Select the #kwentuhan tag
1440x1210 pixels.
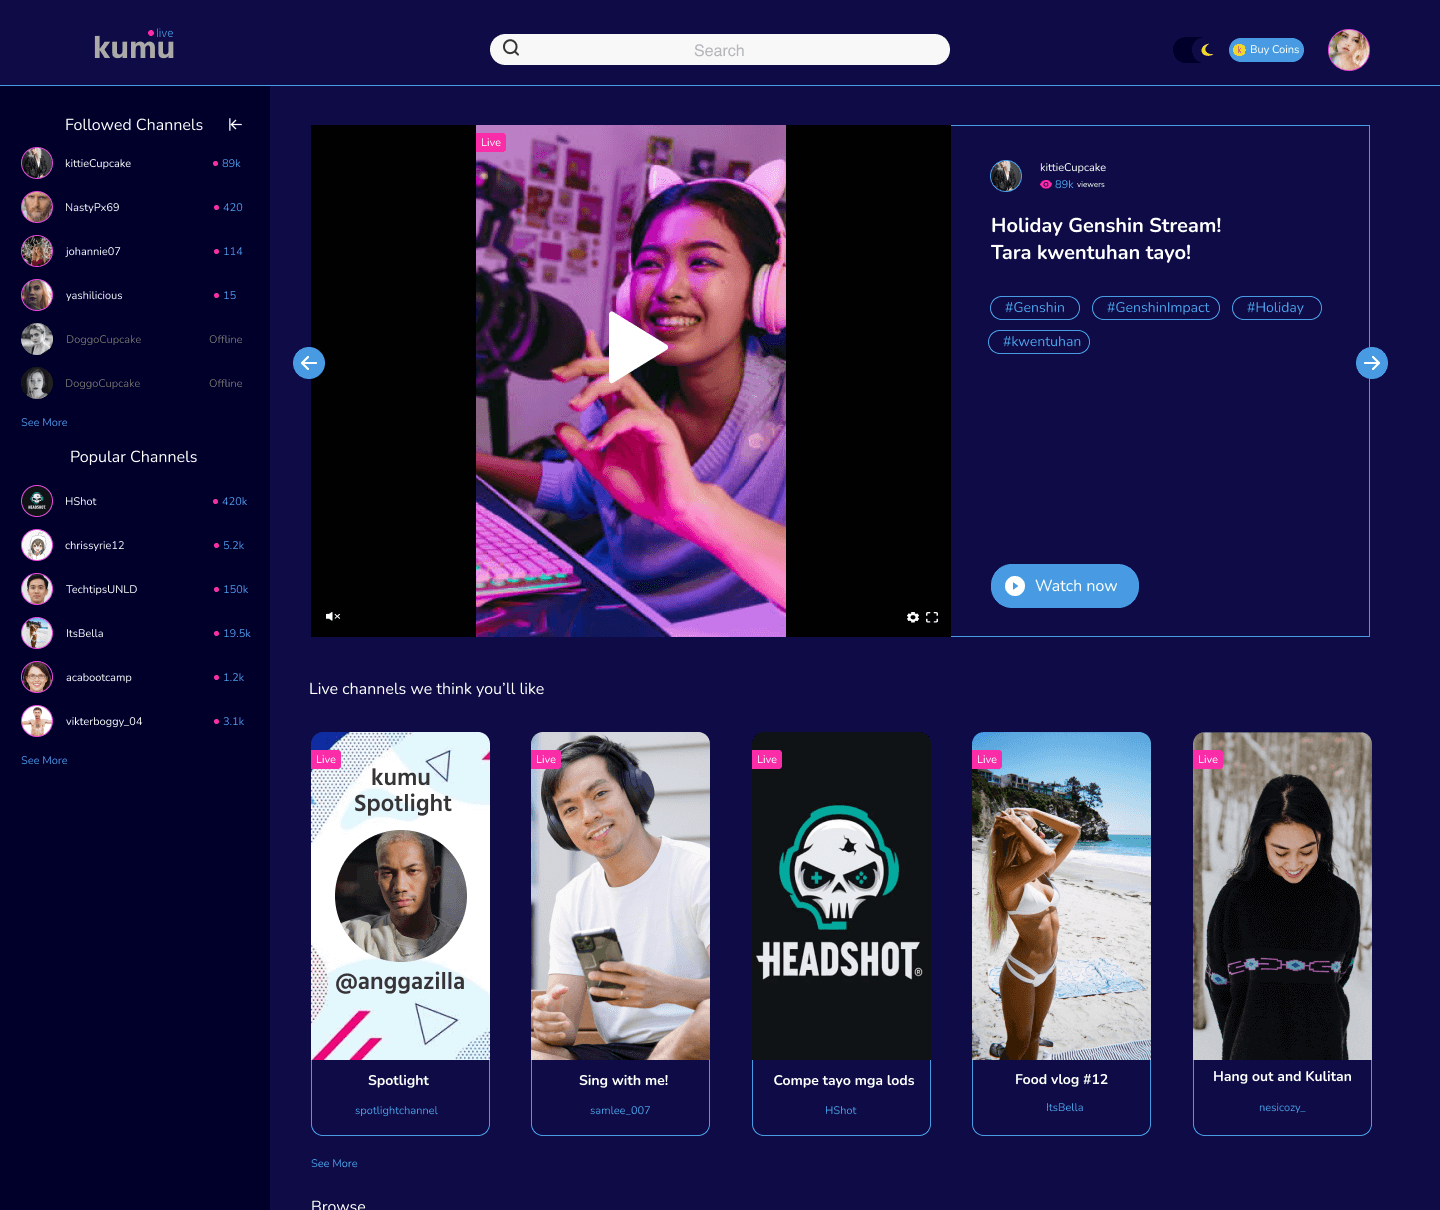1039,342
